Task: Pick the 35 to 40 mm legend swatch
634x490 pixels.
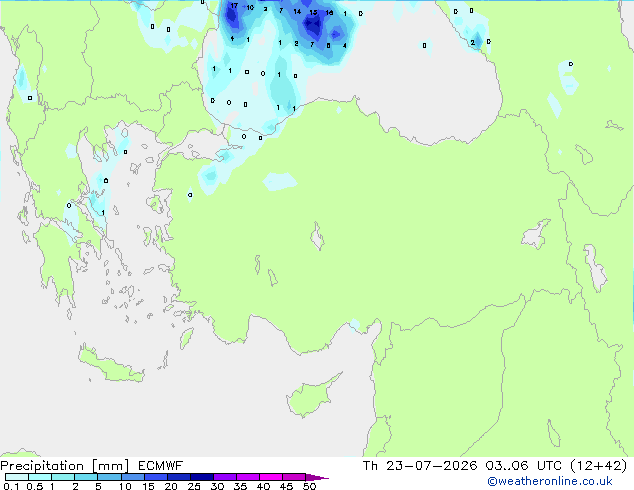Action: pos(248,477)
